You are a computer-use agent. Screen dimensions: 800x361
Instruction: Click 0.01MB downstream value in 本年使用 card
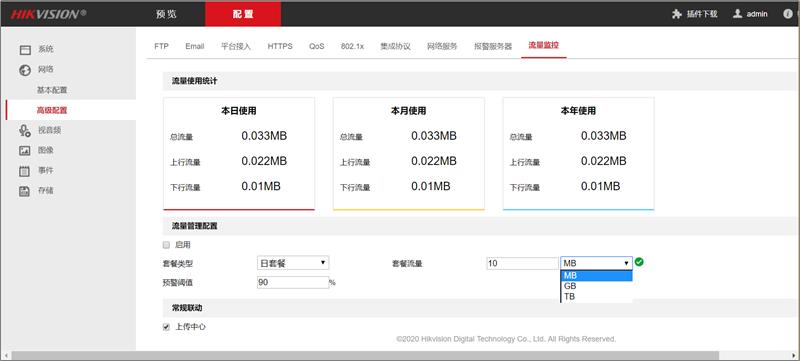point(601,187)
